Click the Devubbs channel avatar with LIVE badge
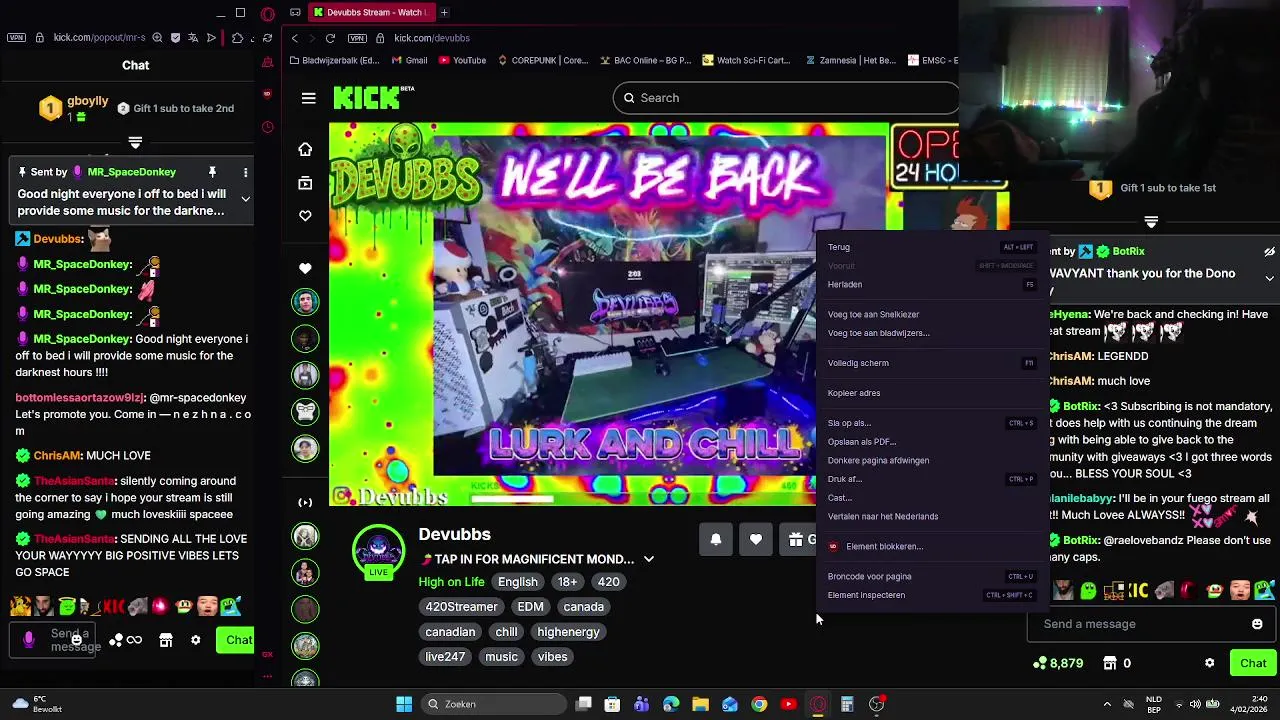This screenshot has height=720, width=1280. 378,552
